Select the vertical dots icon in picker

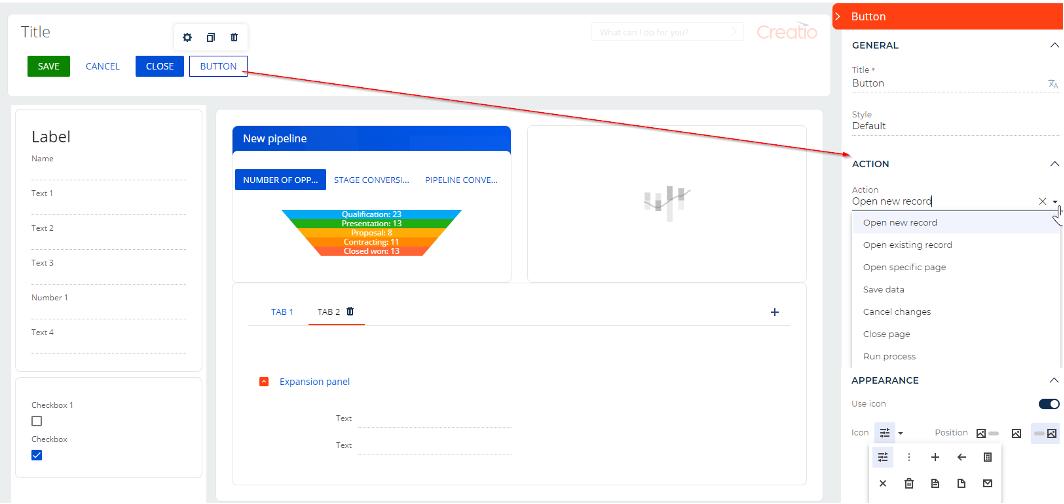(909, 457)
